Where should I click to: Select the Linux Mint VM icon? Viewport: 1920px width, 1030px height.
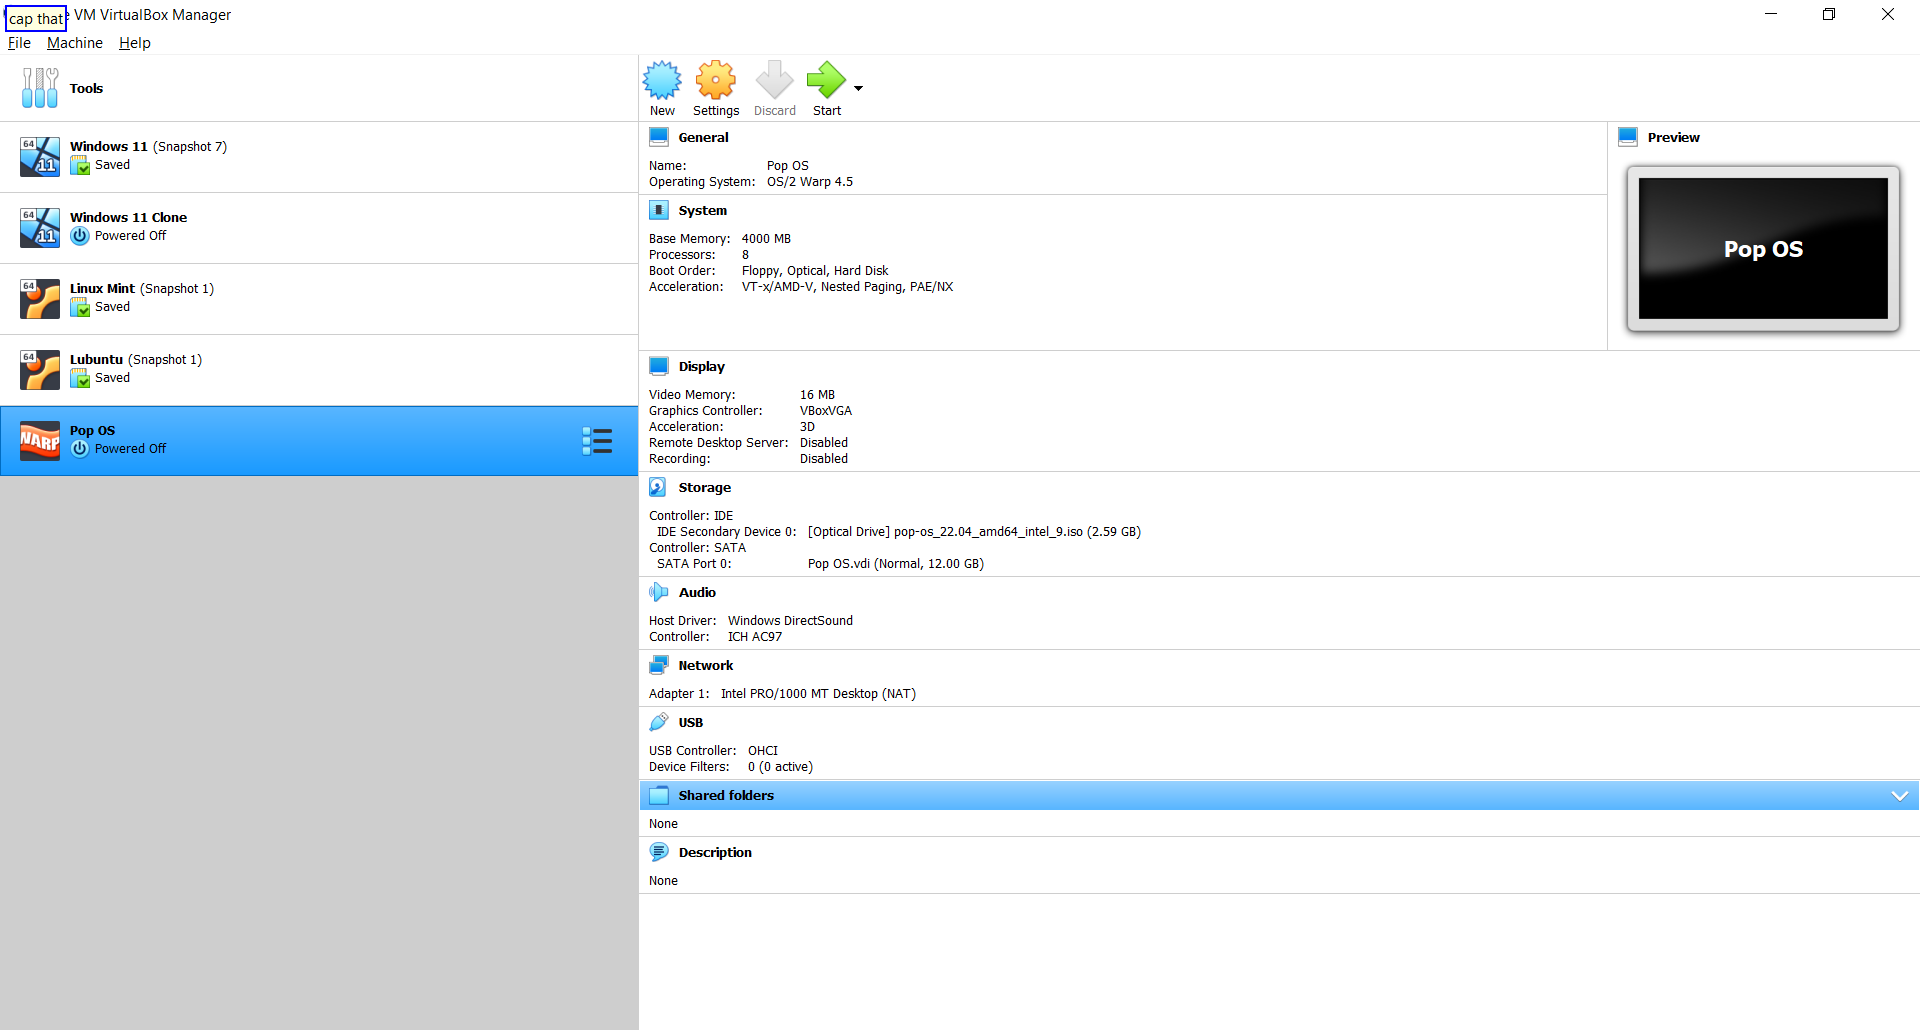click(x=40, y=299)
